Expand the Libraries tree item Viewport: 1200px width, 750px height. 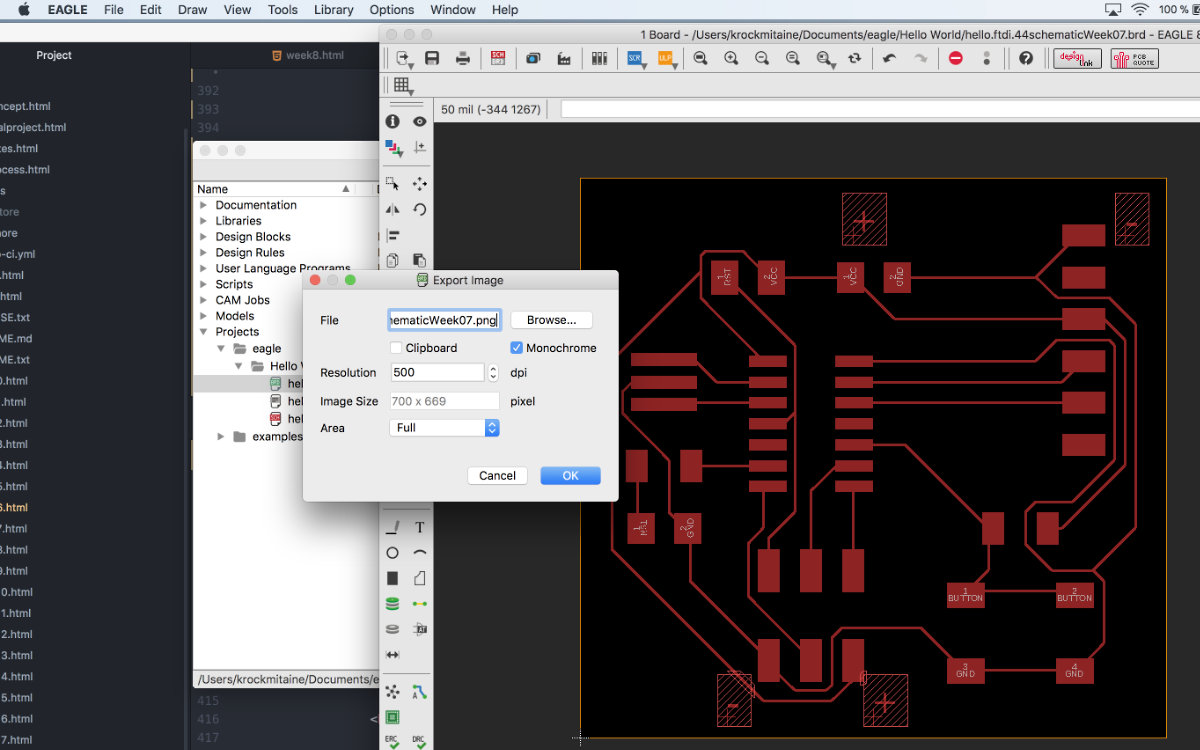tap(204, 221)
